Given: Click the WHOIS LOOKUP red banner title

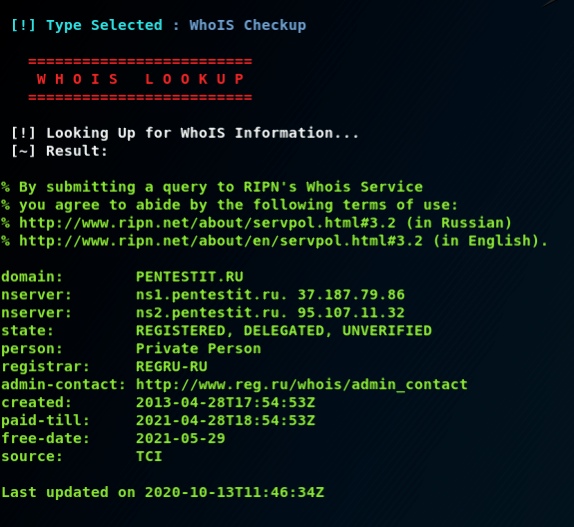Looking at the screenshot, I should pyautogui.click(x=140, y=79).
